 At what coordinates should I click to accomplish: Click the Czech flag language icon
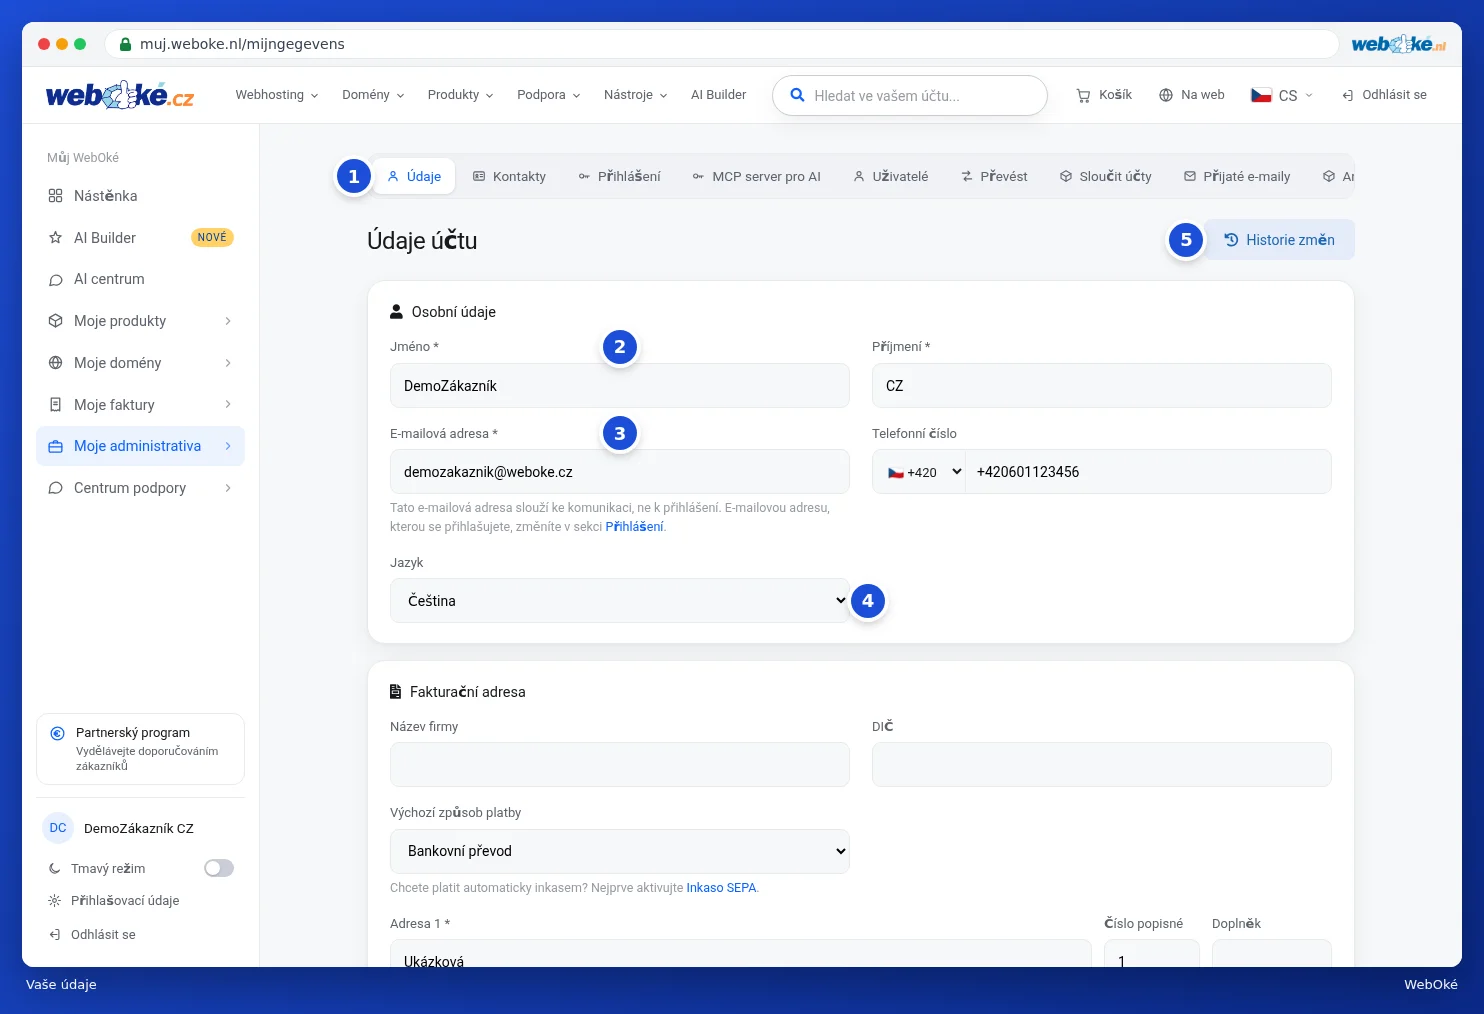coord(1261,95)
